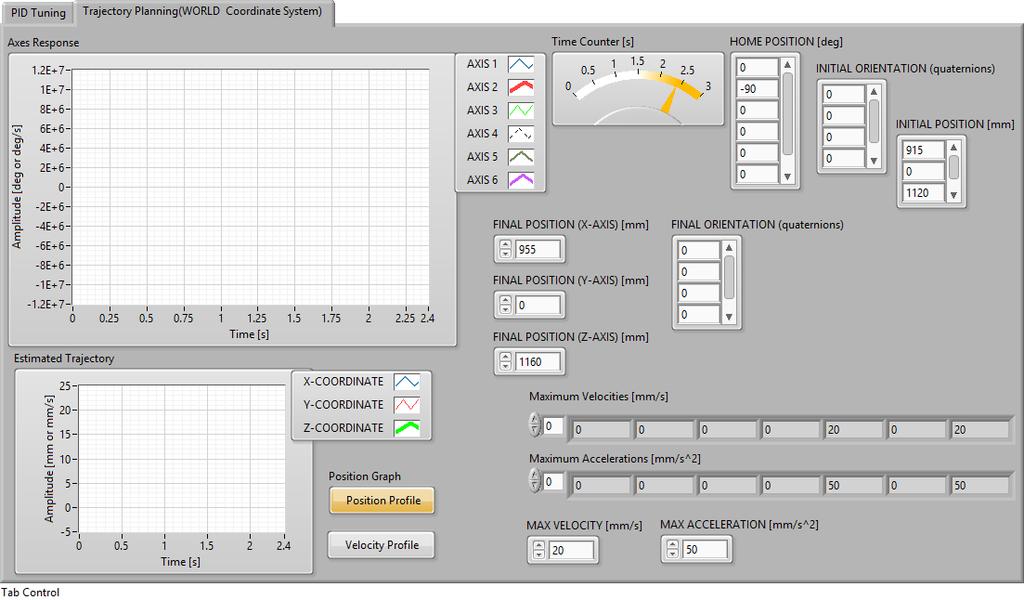Click the HOME POSITION array vertical scrollbar
Screen dimensions: 1024x600
[788, 121]
